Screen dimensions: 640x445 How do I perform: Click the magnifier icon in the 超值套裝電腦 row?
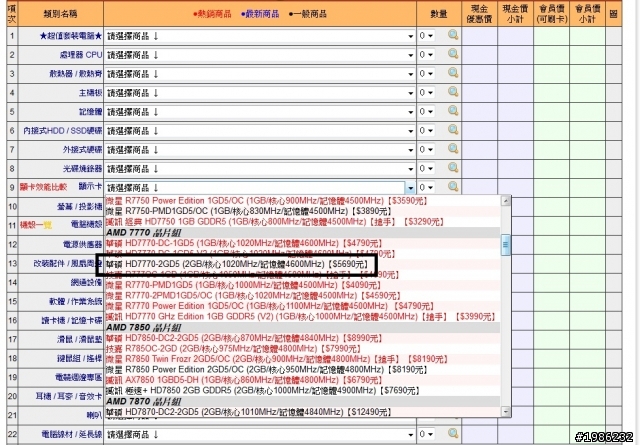point(453,35)
